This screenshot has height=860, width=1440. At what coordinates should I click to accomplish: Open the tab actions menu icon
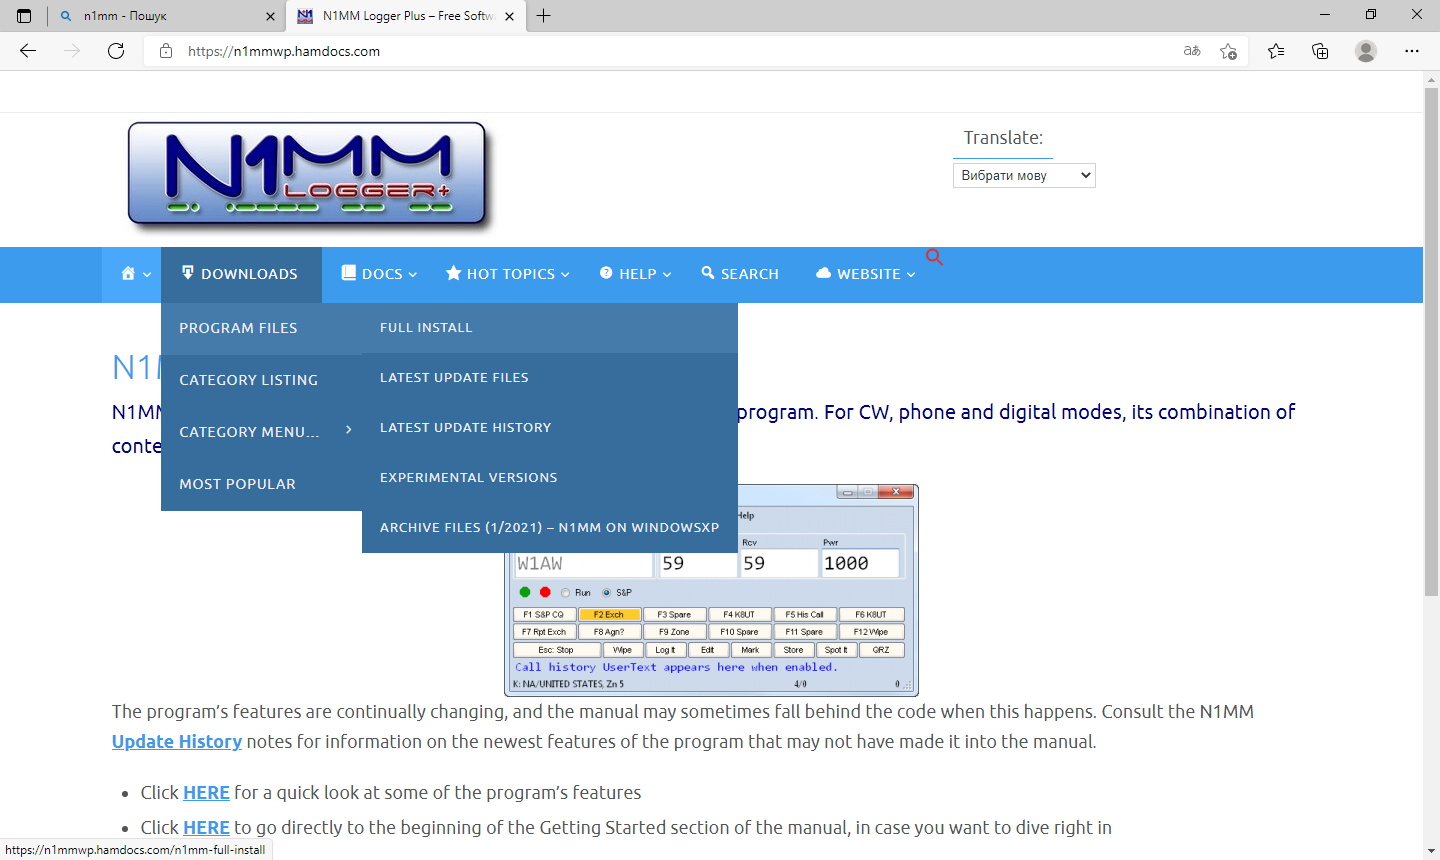pos(24,16)
